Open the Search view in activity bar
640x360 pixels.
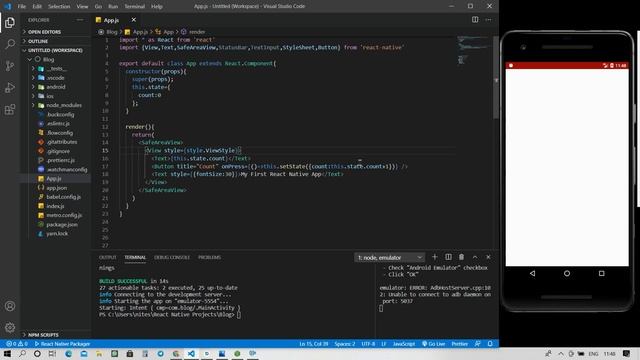pyautogui.click(x=10, y=44)
